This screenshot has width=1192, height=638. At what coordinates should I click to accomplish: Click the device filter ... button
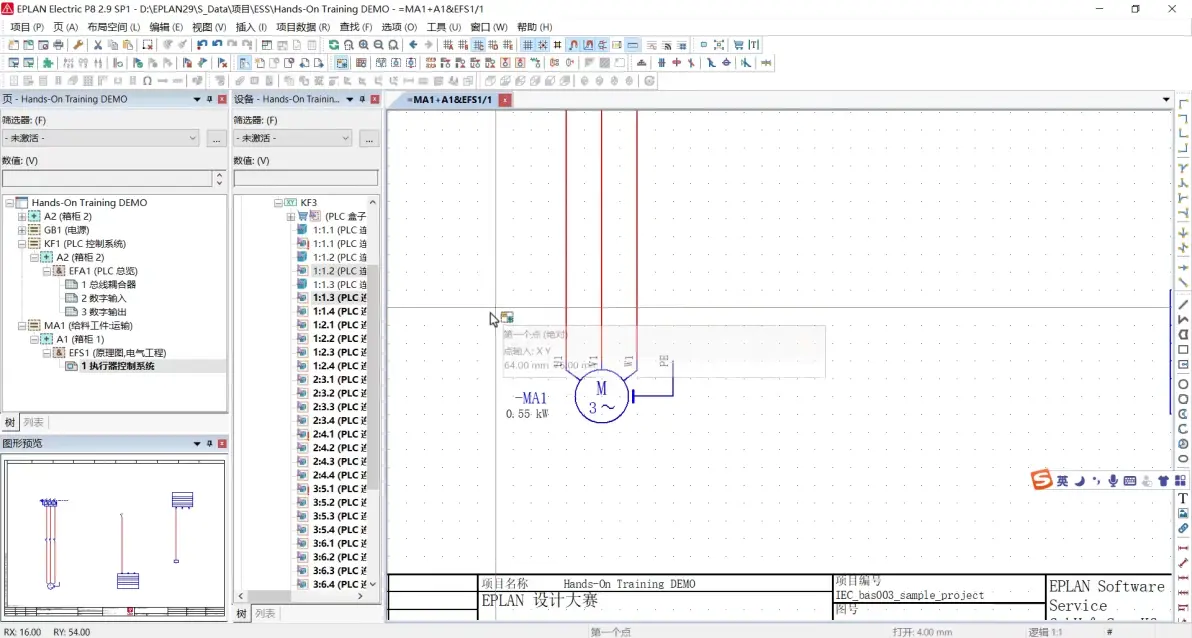click(x=369, y=138)
